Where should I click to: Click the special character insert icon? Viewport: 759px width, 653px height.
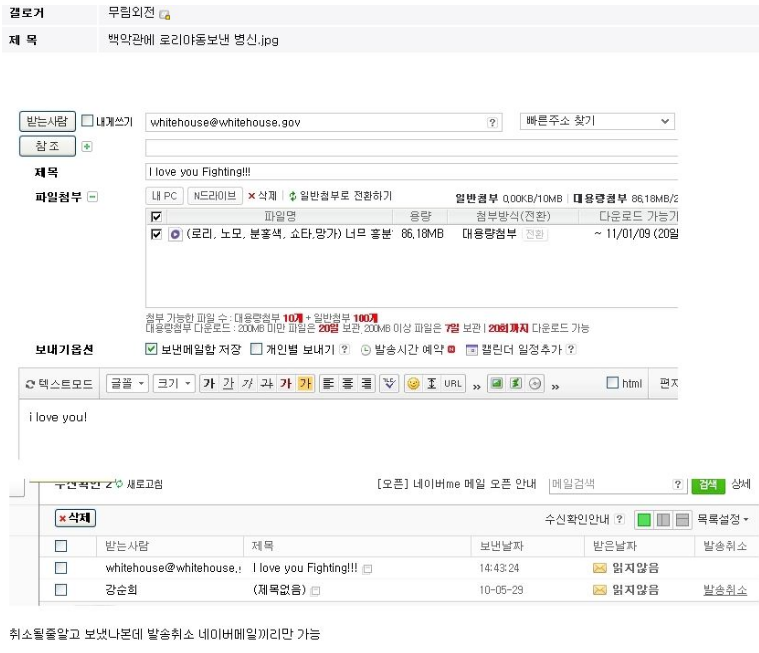[432, 383]
